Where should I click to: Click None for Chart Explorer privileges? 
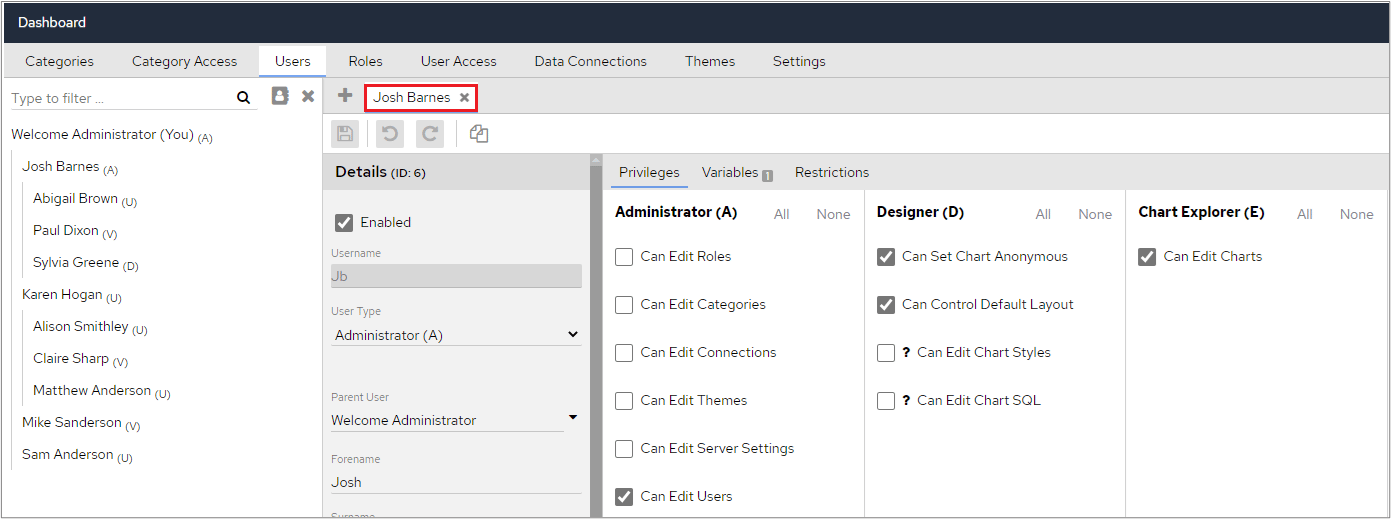coord(1356,214)
